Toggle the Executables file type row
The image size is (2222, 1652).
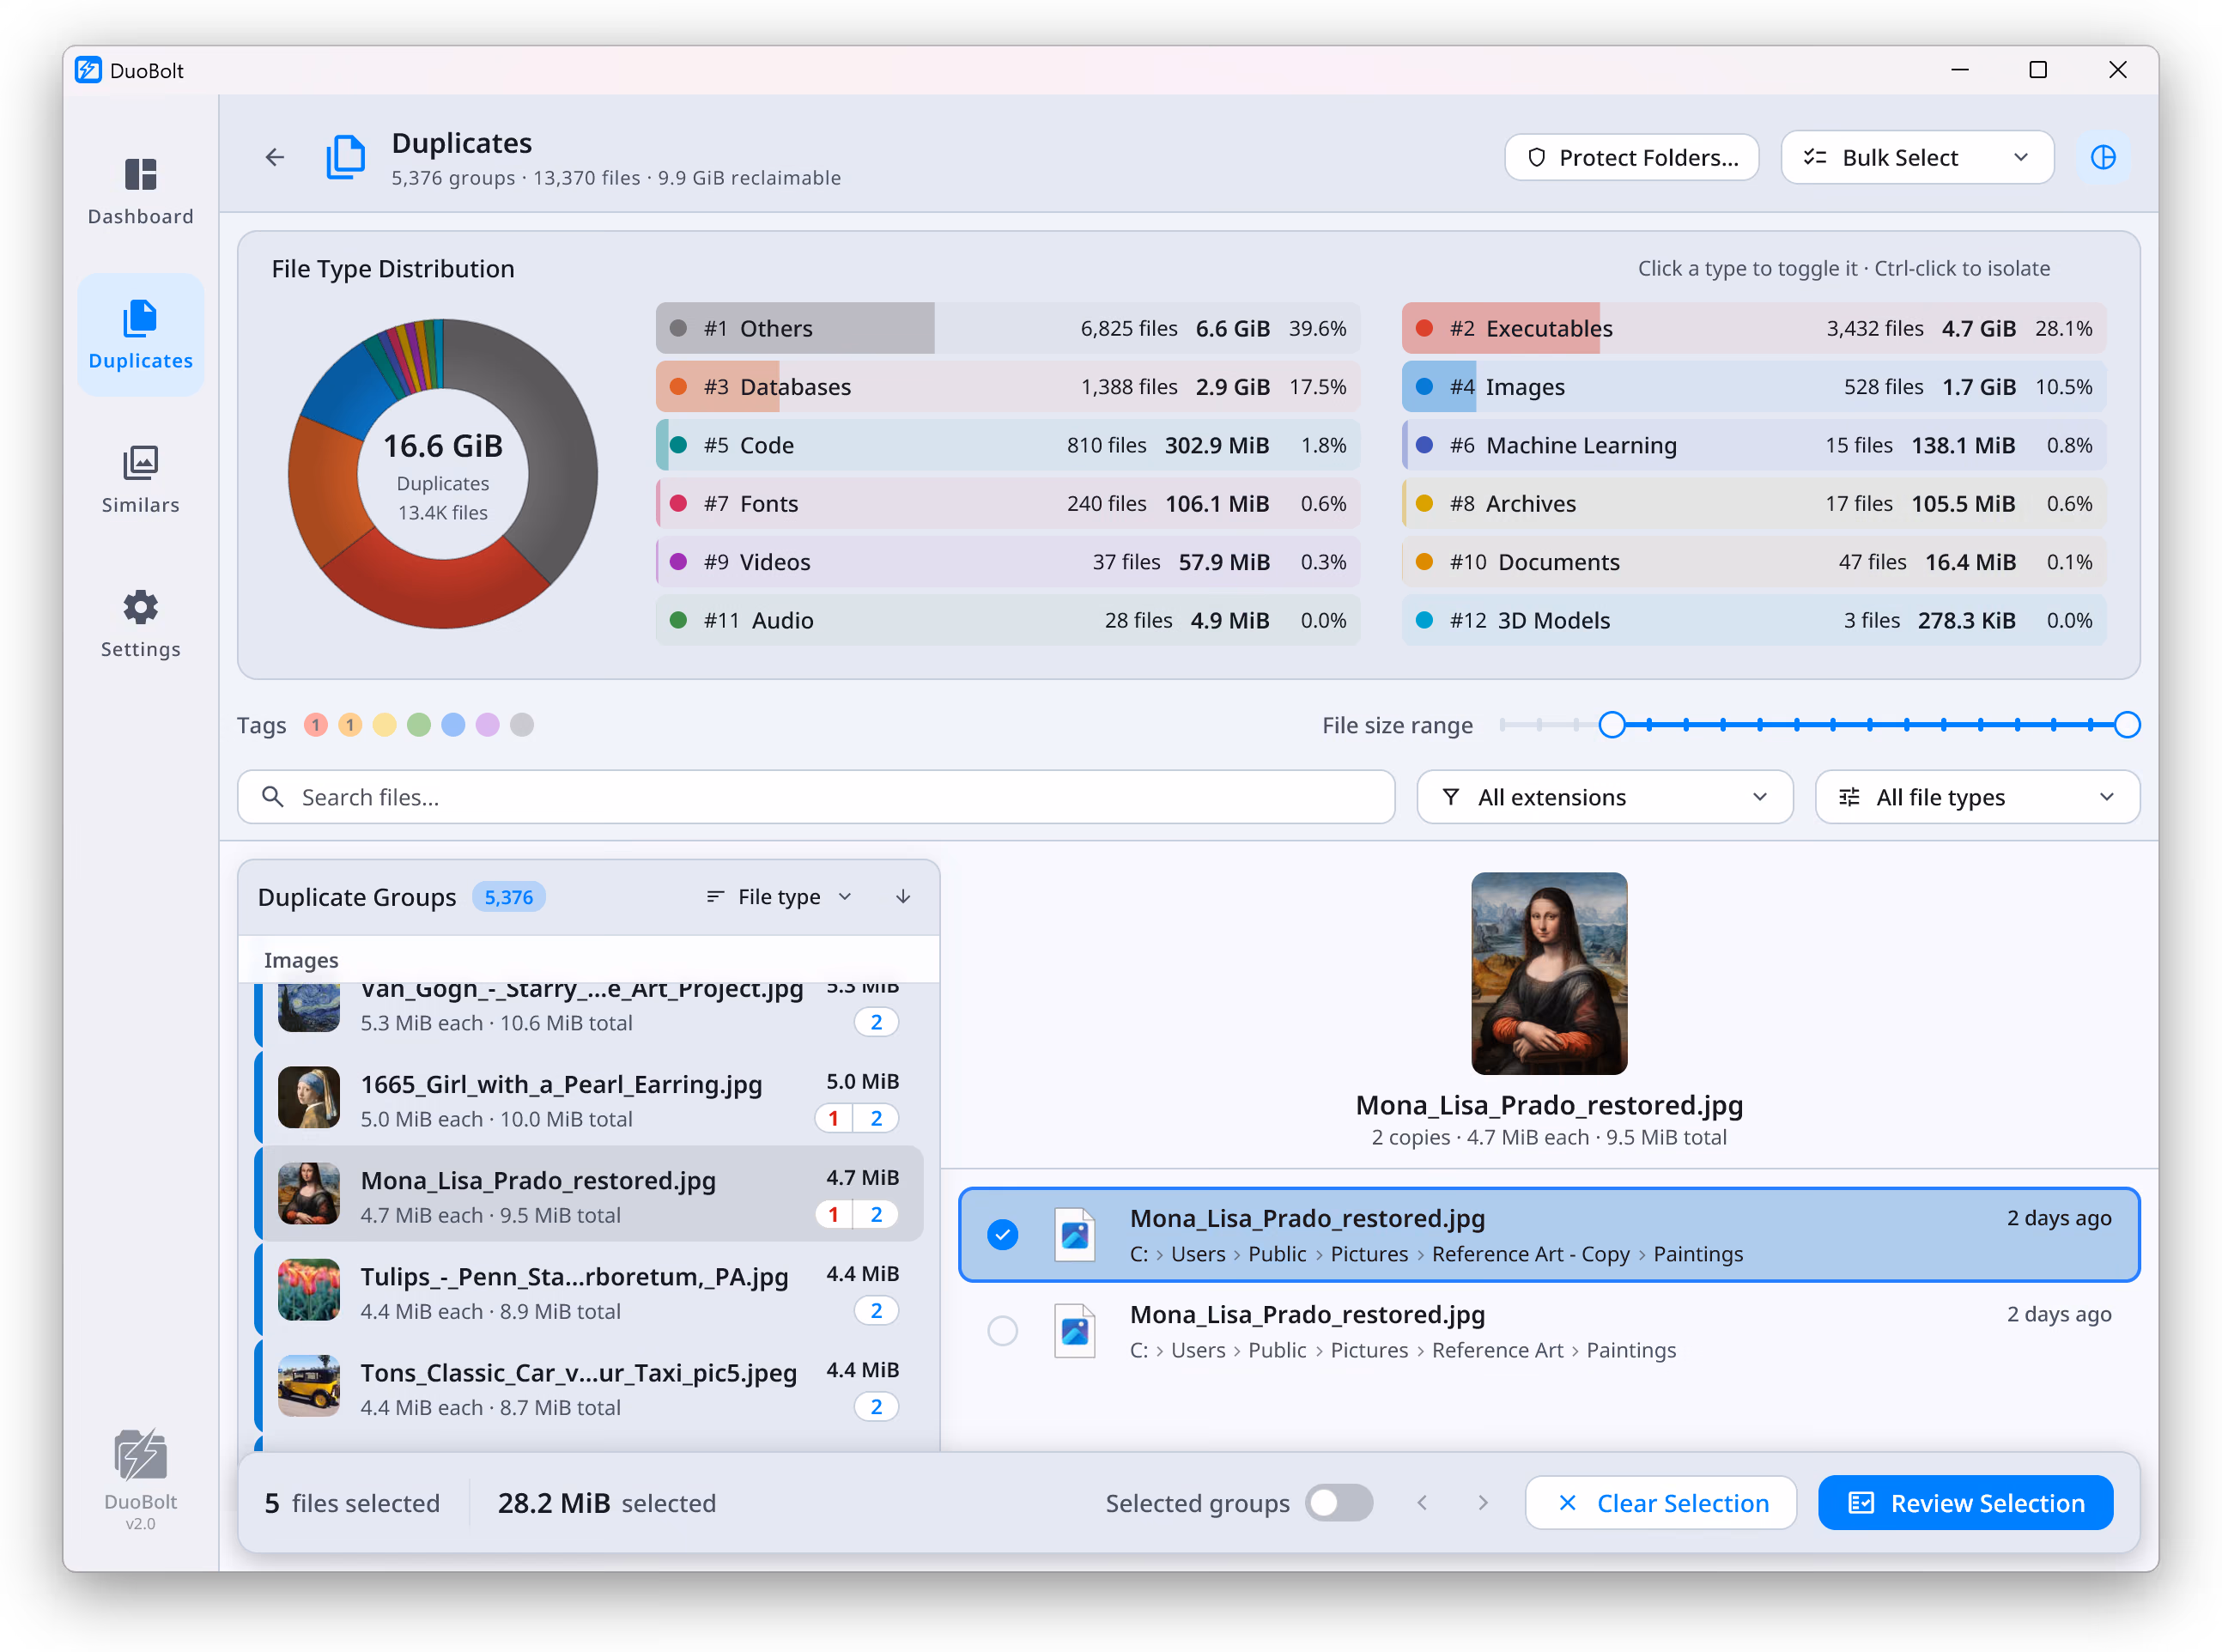[1753, 328]
